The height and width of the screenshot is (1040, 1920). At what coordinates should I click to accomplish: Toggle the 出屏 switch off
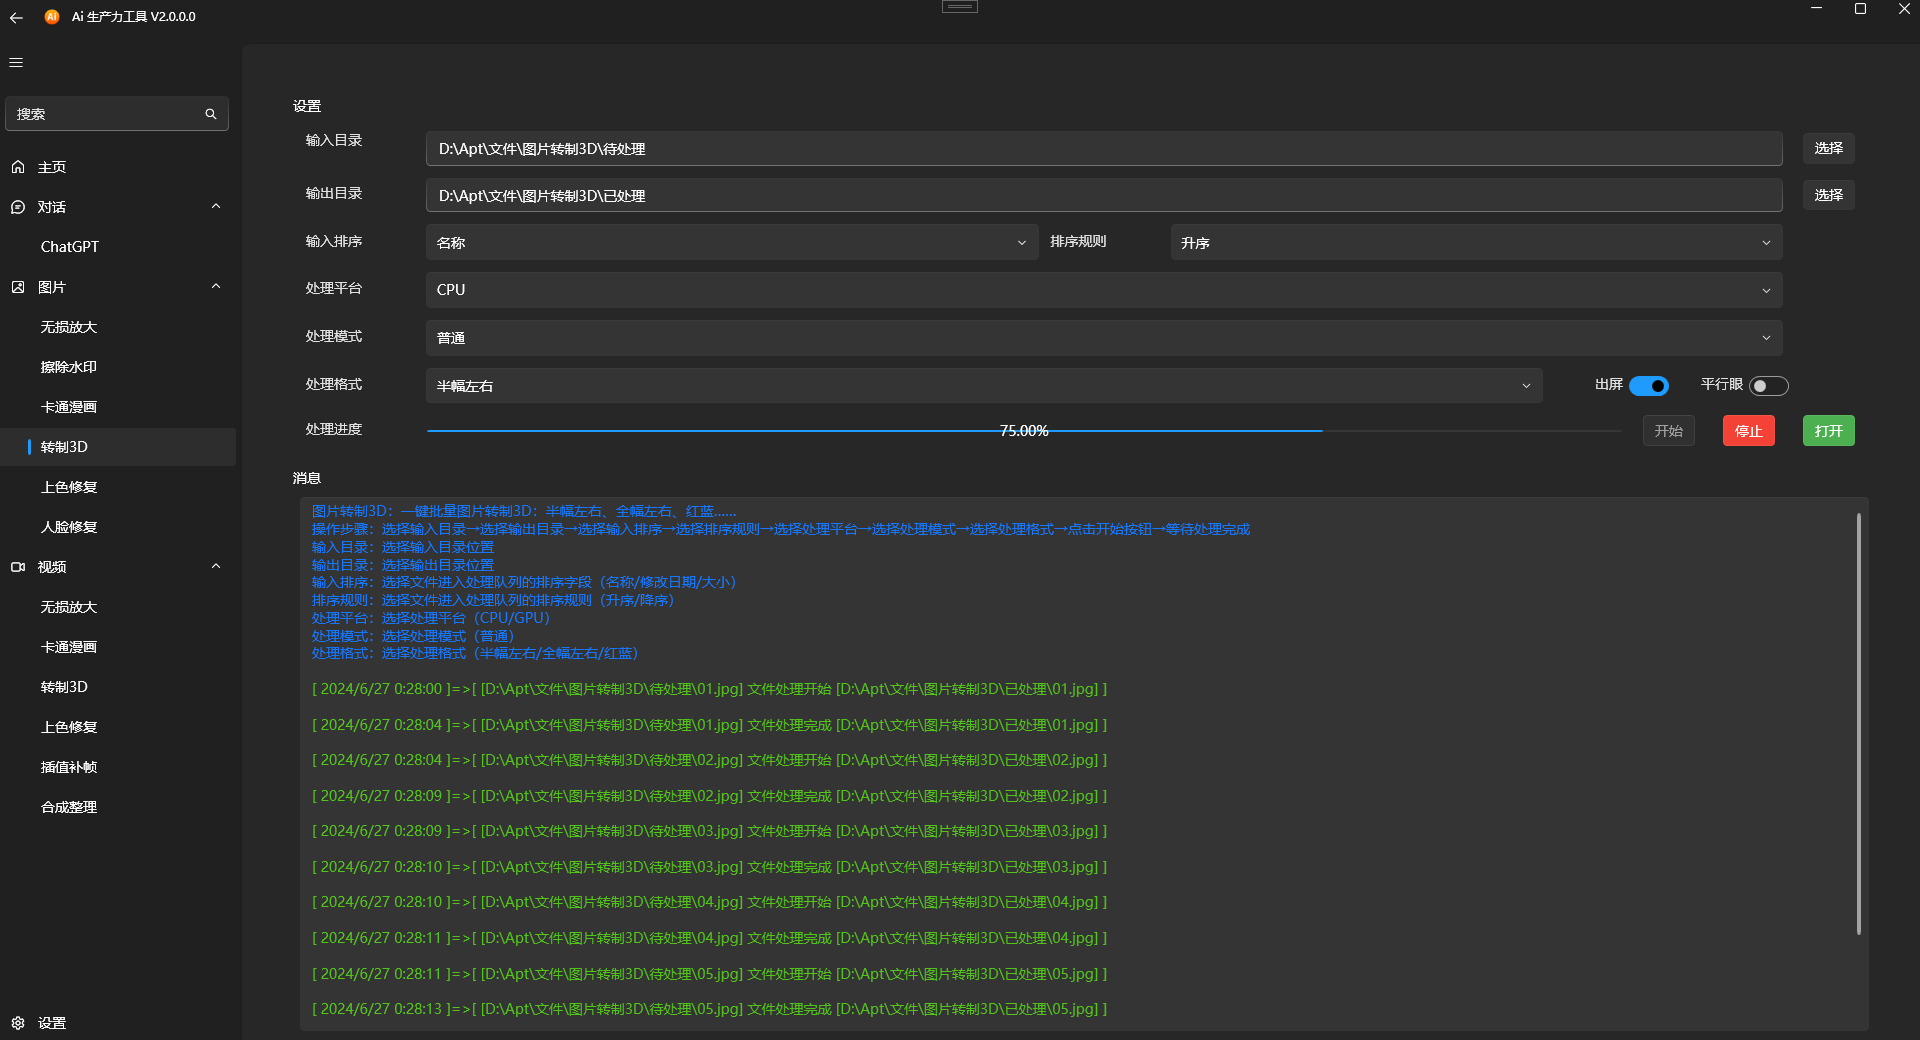[x=1649, y=386]
